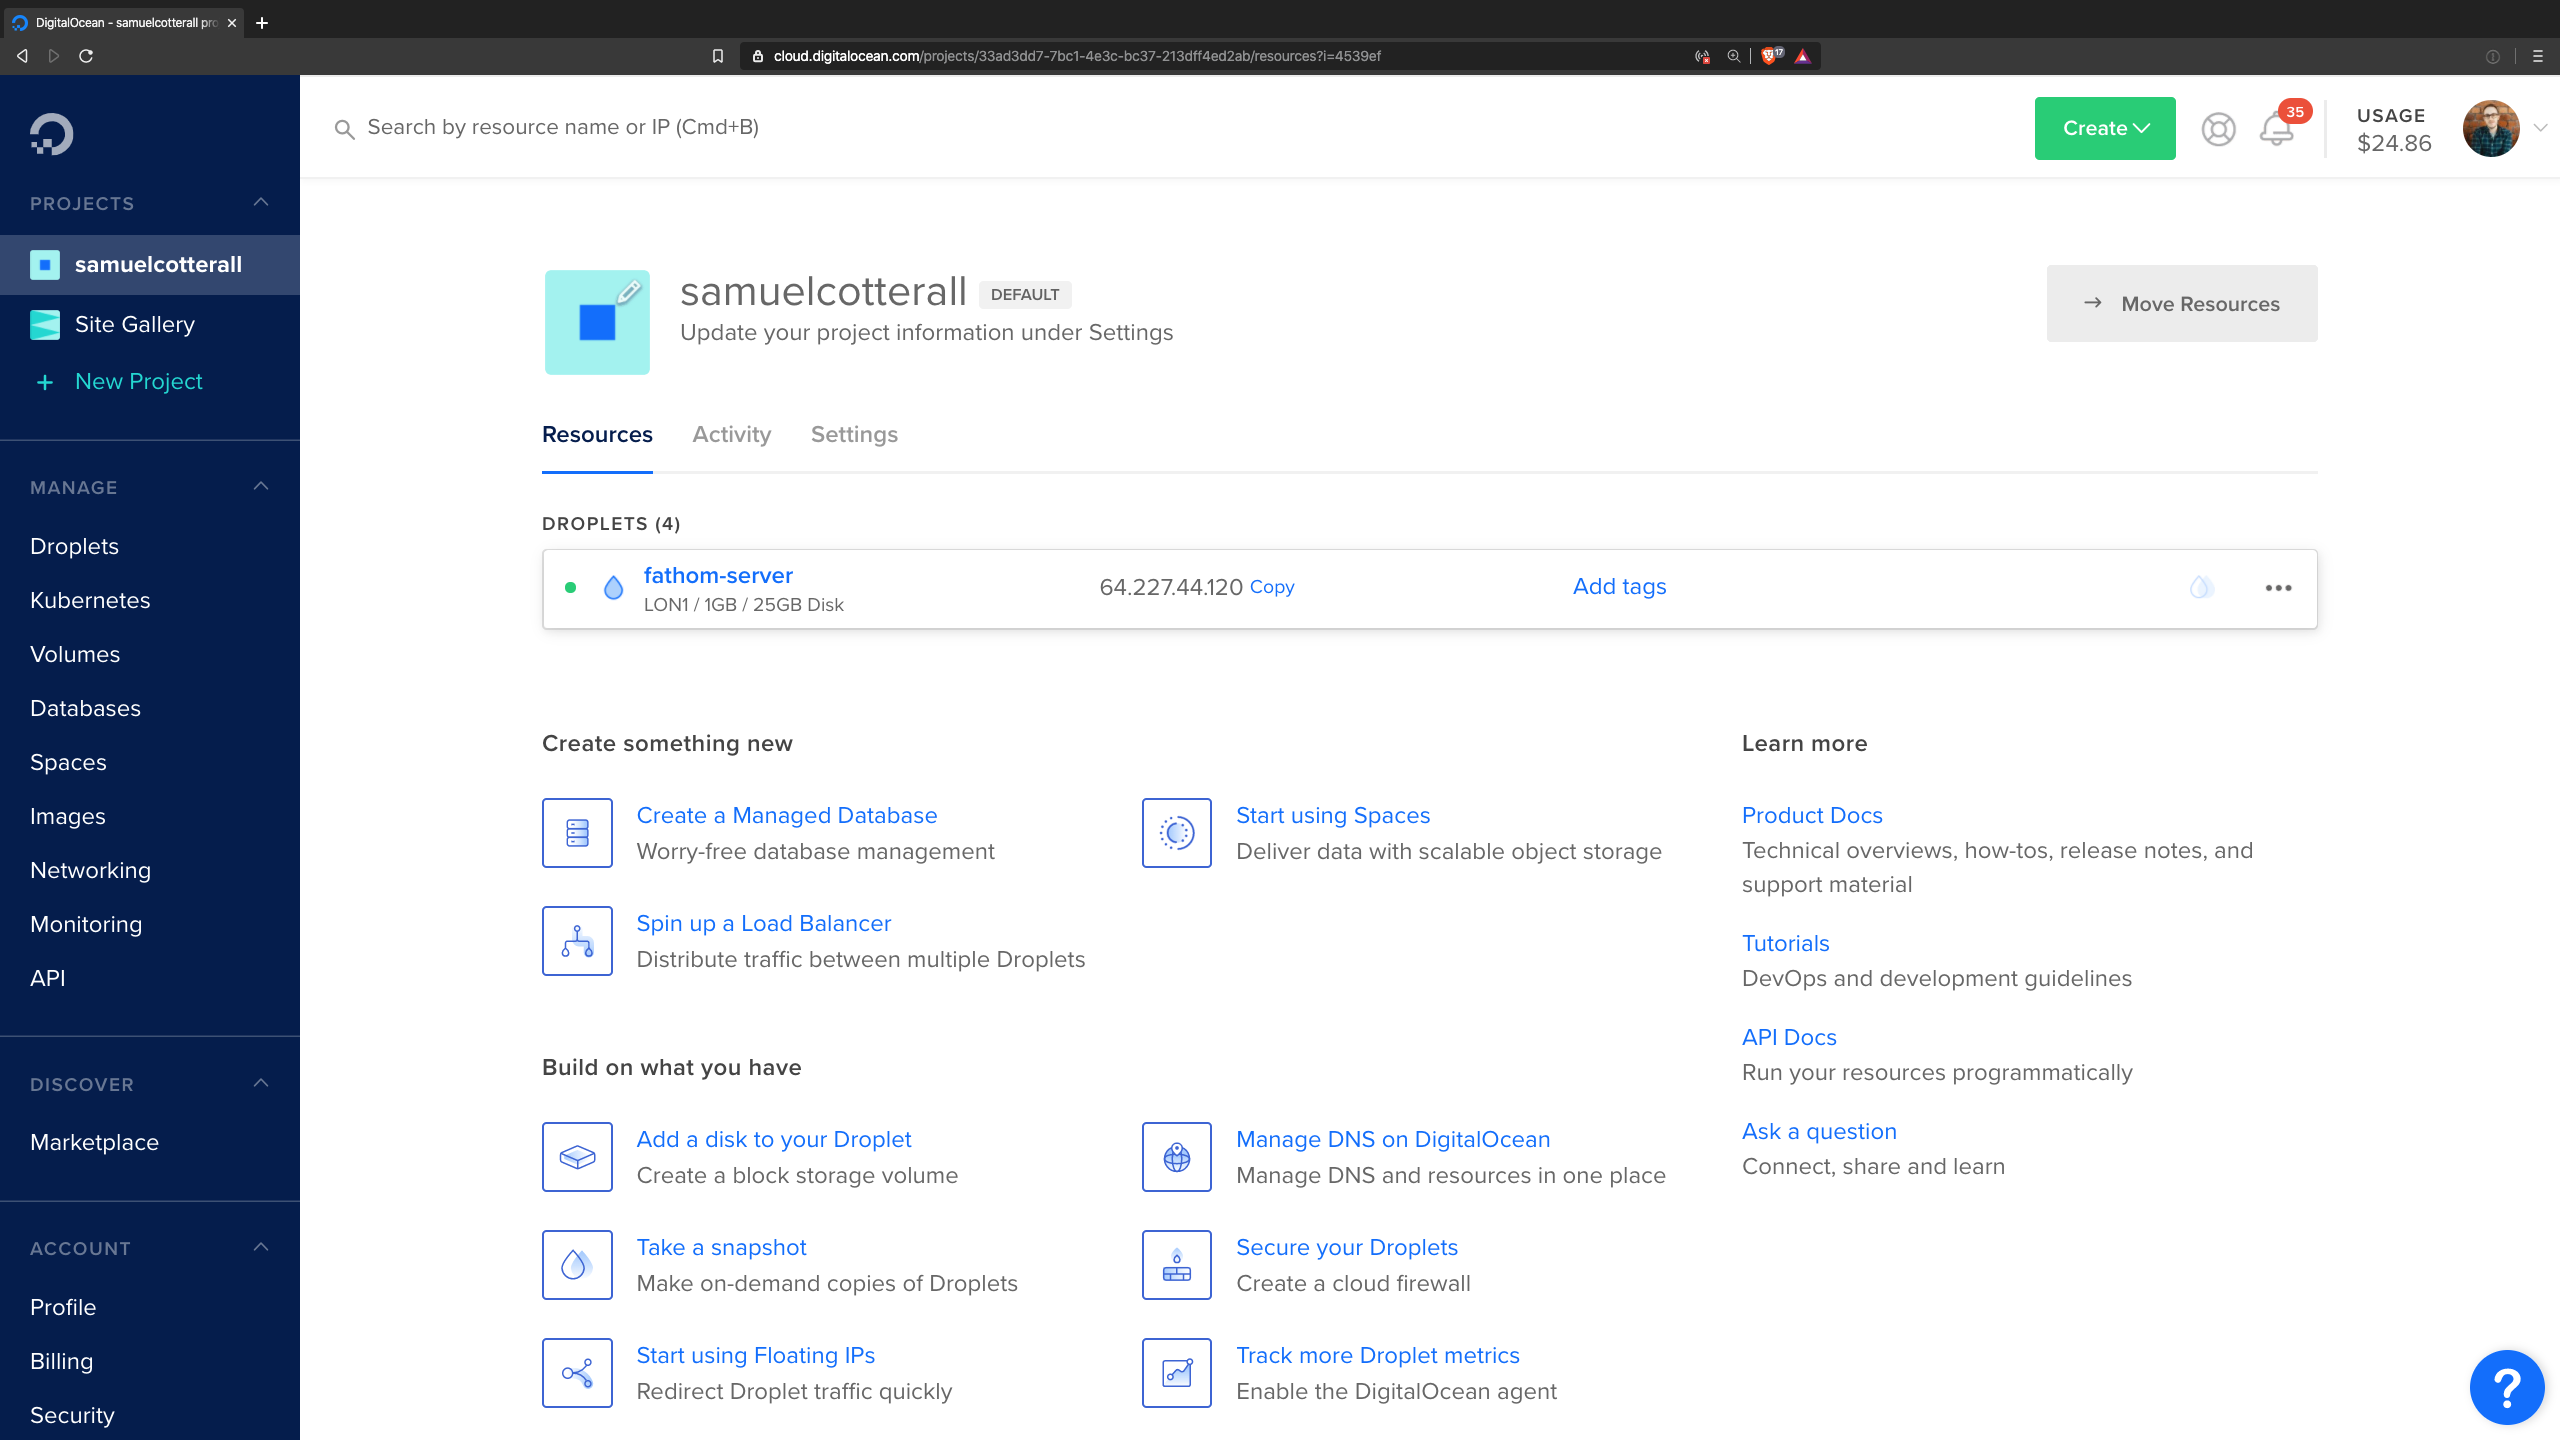Open the fathom-server actions ellipsis menu

(2278, 588)
